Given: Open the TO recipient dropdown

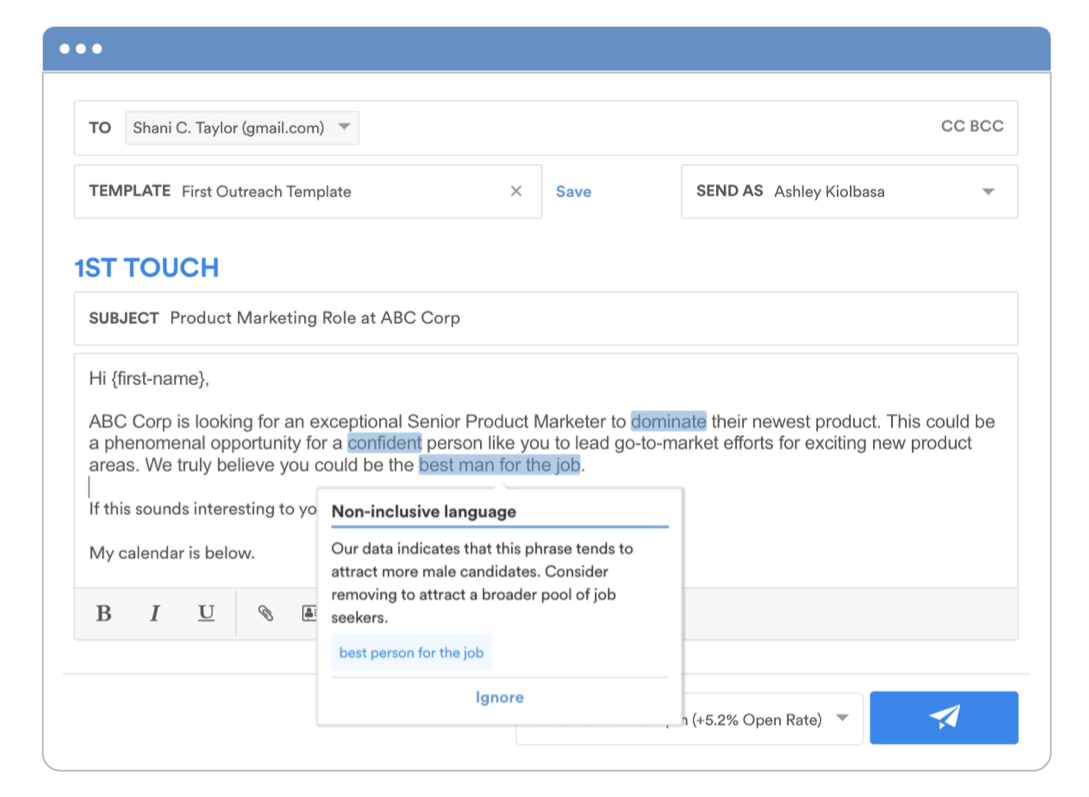Looking at the screenshot, I should click(x=343, y=128).
